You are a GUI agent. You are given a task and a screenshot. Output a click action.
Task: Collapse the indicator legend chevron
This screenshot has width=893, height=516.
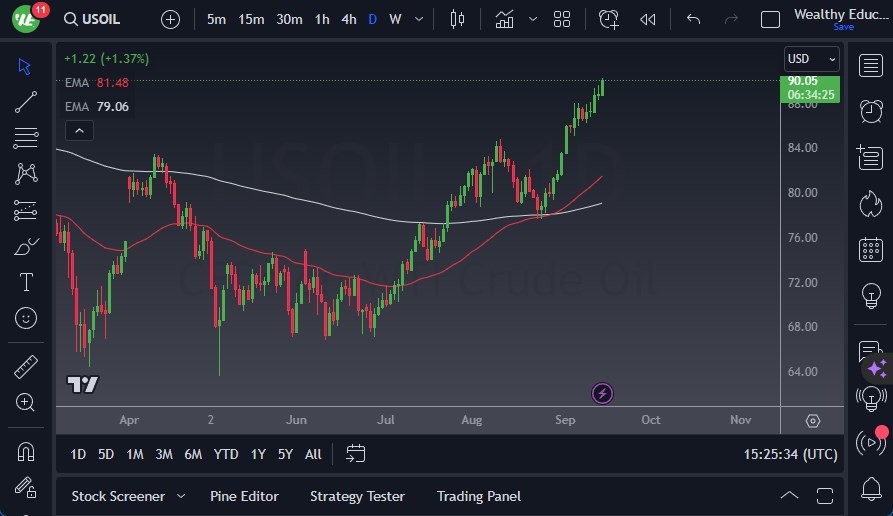pos(79,130)
